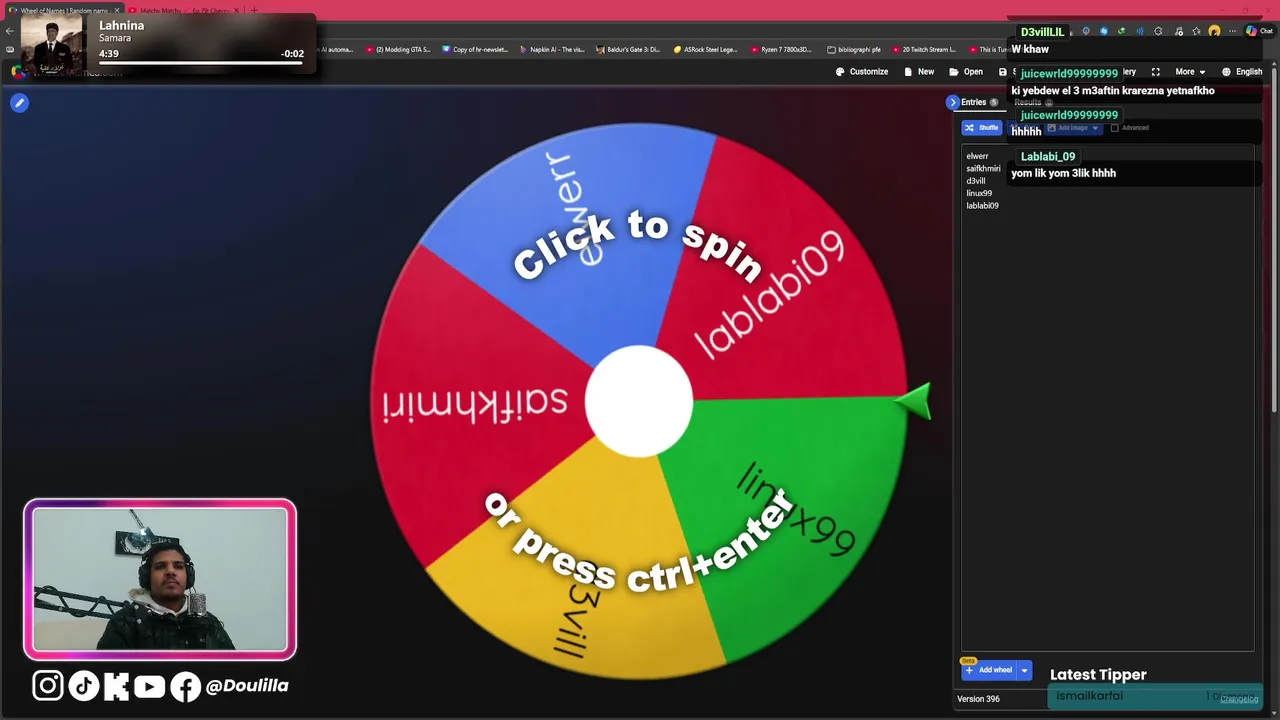Click the Chat button in browser toolbar

pyautogui.click(x=1258, y=31)
